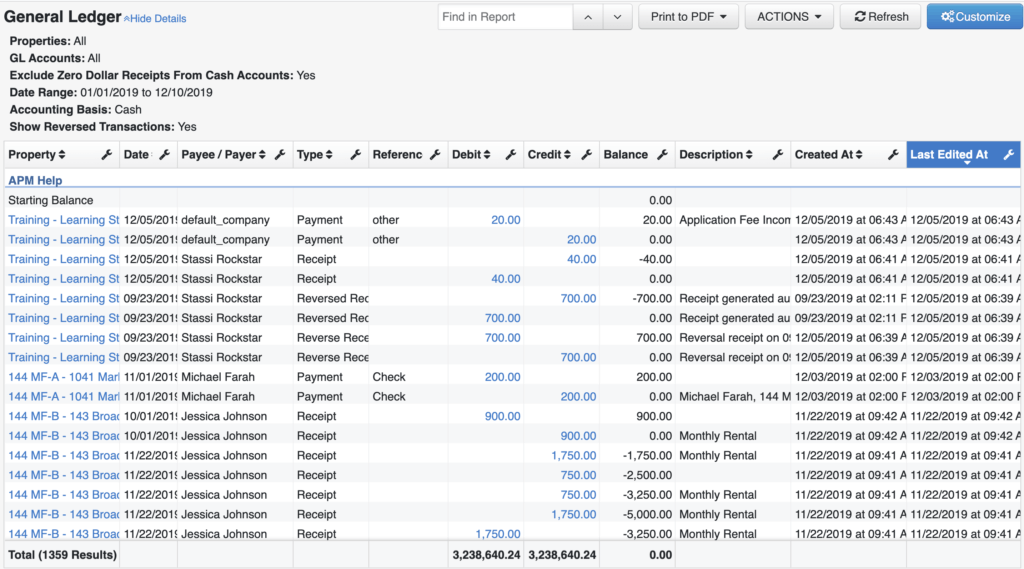Viewport: 1024px width, 569px height.
Task: Click the 1,750.00 debit for Jessica Johnson
Action: coord(498,534)
